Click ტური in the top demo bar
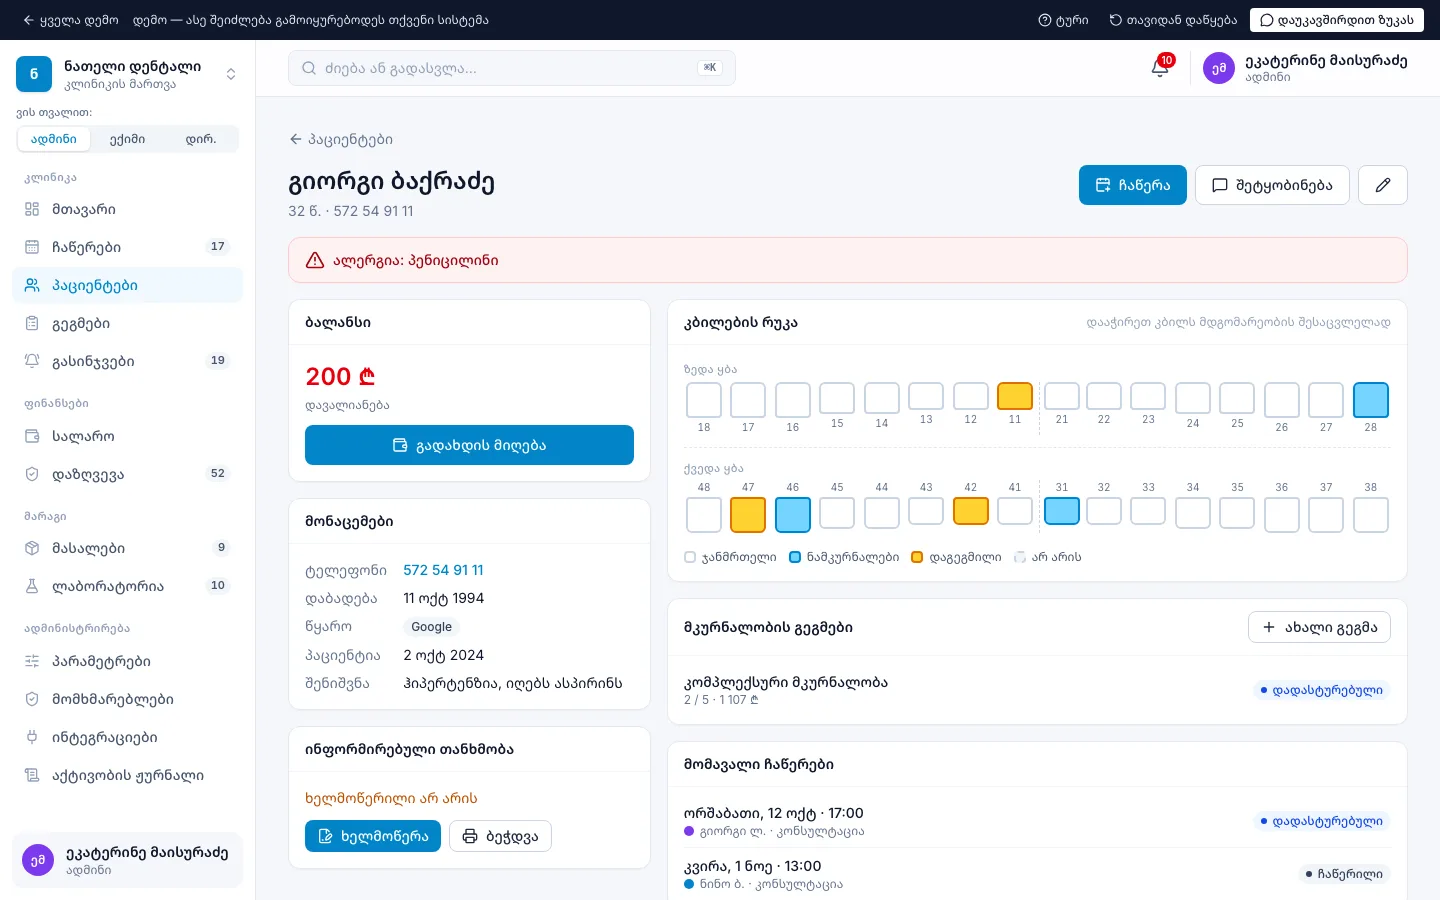This screenshot has height=900, width=1440. pos(1064,20)
